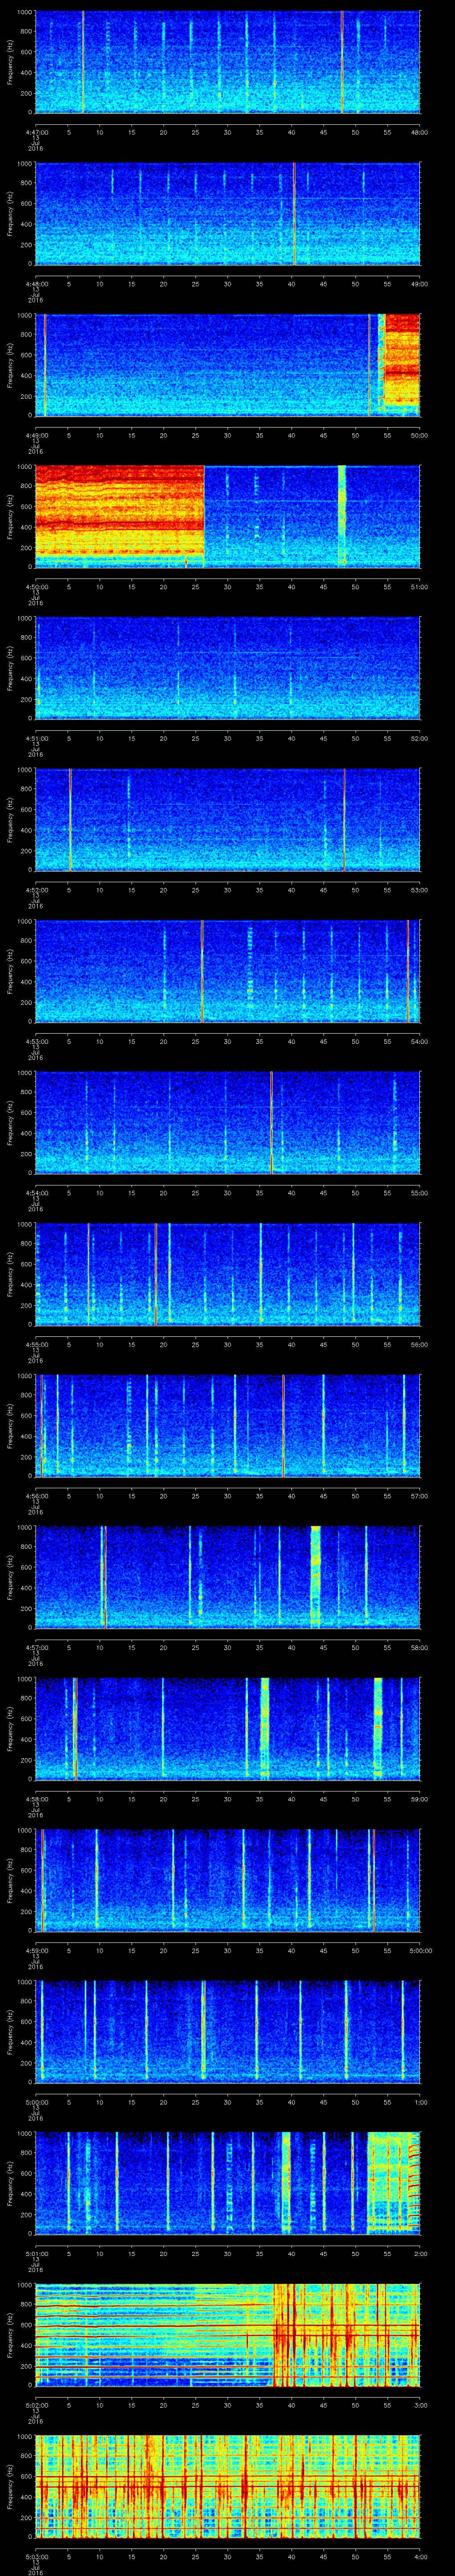
Task: Select the '4:58:00' time label
Action: click(36, 1799)
